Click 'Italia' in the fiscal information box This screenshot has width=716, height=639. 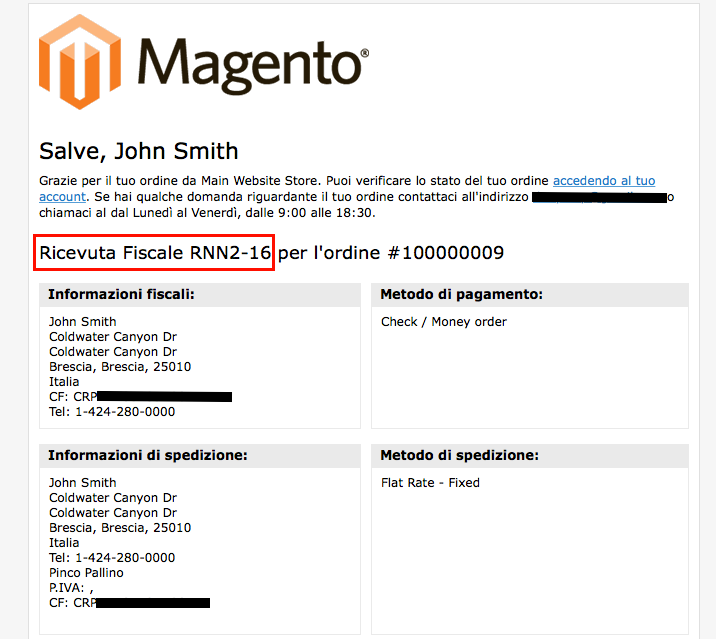coord(64,381)
